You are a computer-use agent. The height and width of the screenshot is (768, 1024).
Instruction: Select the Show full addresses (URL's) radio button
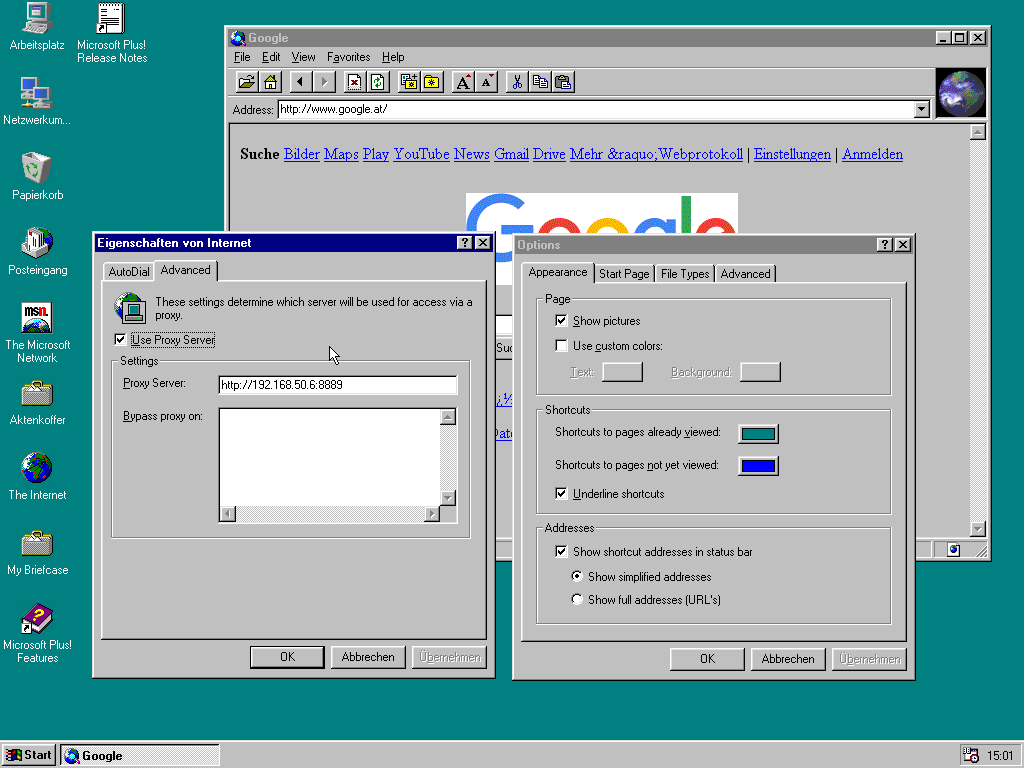click(x=577, y=599)
